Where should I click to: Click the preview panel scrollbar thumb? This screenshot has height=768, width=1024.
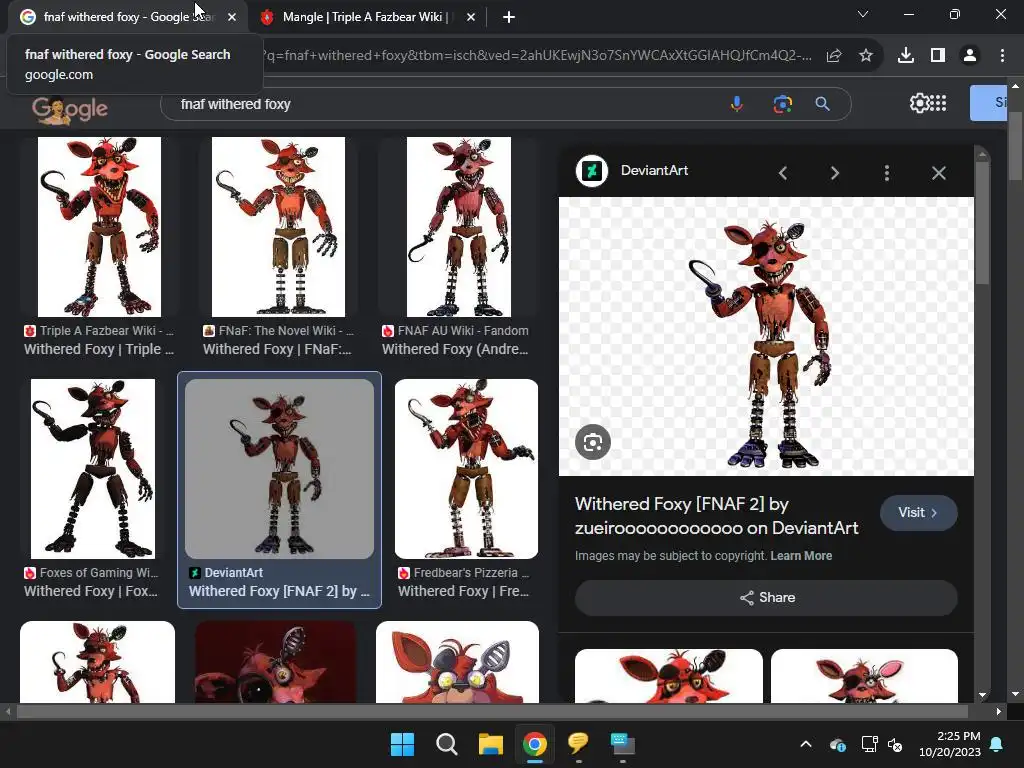click(x=982, y=222)
